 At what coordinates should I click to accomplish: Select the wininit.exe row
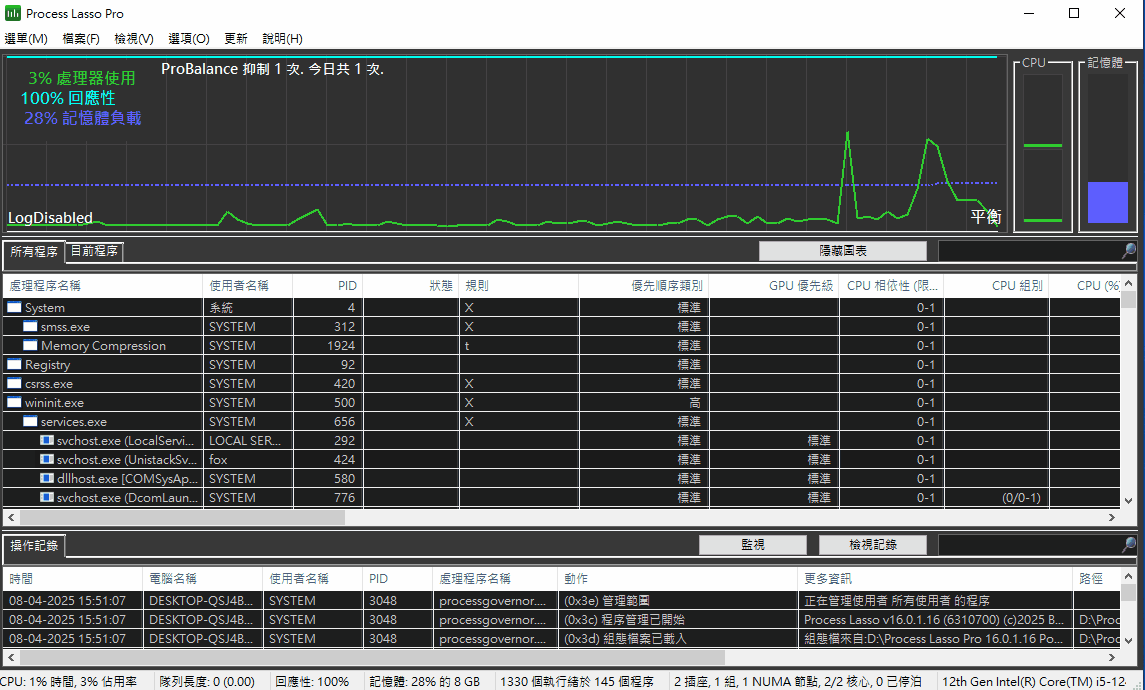click(x=561, y=402)
